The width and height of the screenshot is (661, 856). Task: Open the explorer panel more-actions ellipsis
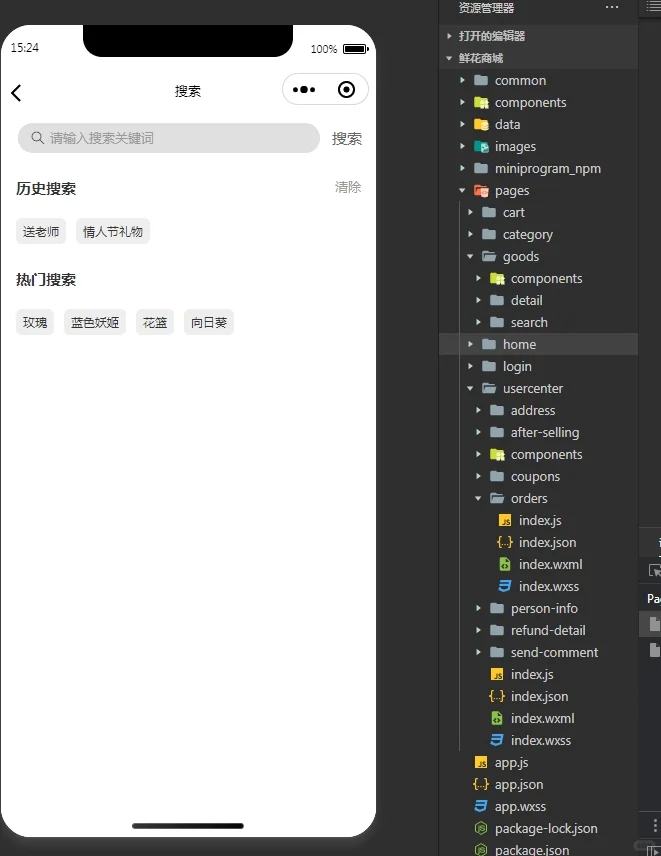[x=612, y=7]
